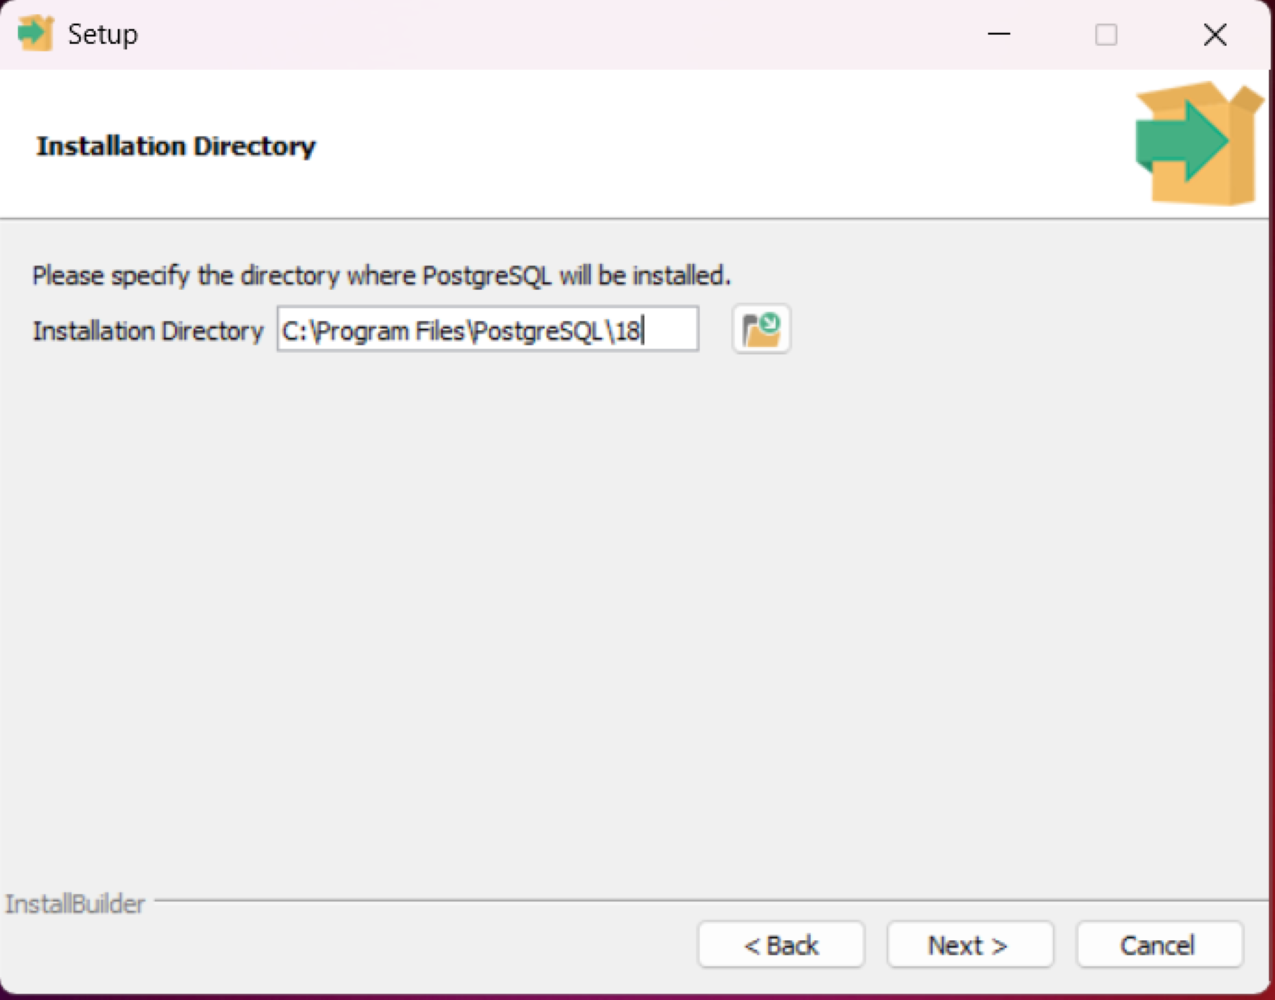Screen dimensions: 1275x1000
Task: Click the InstallBuilder label
Action: 75,904
